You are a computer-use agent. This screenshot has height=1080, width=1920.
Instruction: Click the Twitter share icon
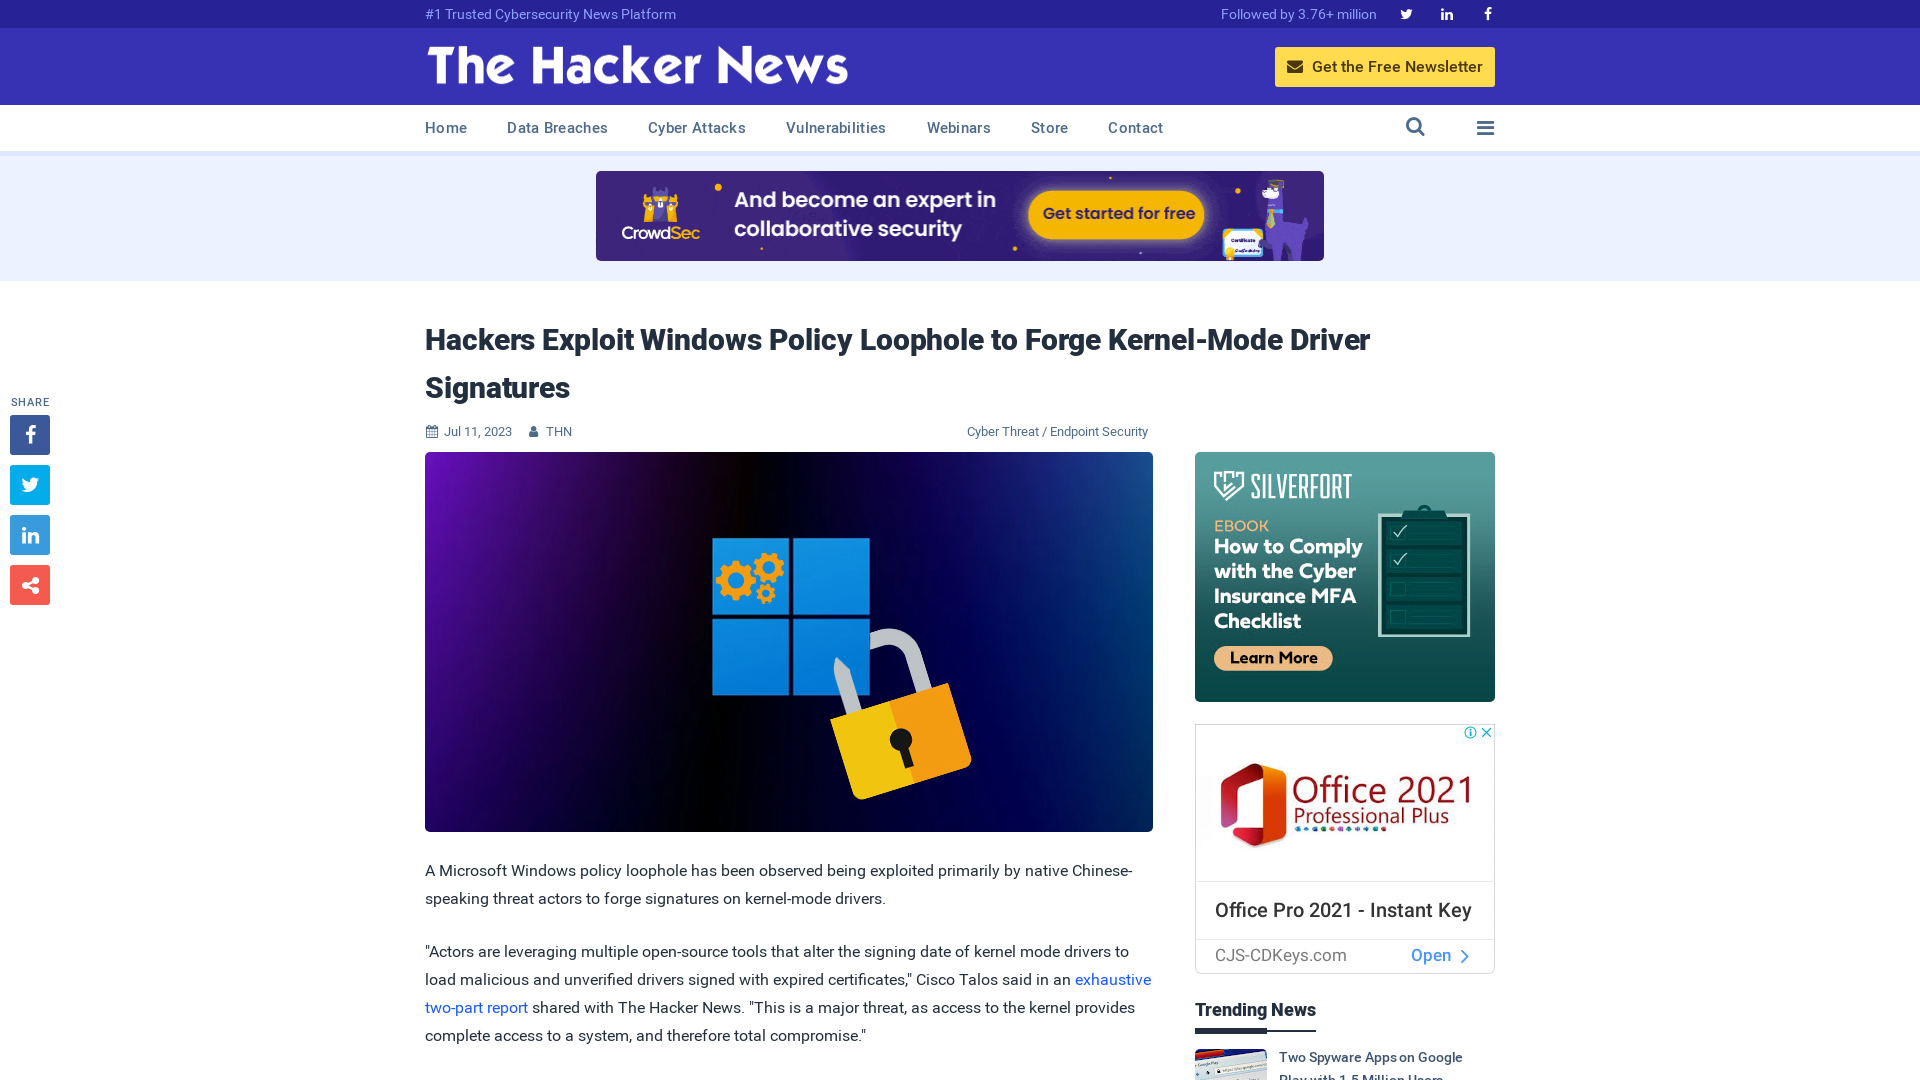[29, 484]
